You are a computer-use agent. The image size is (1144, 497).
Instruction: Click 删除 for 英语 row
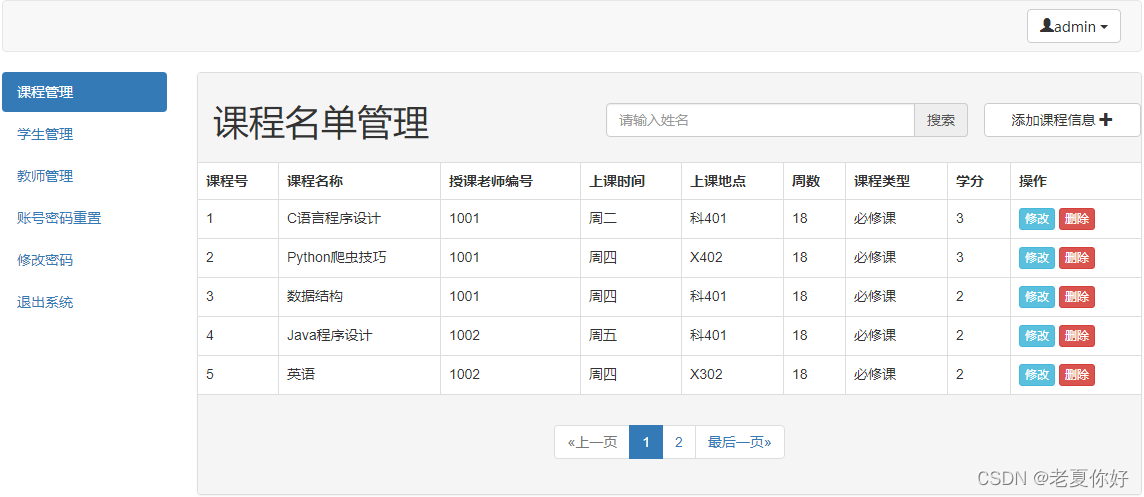[x=1077, y=374]
